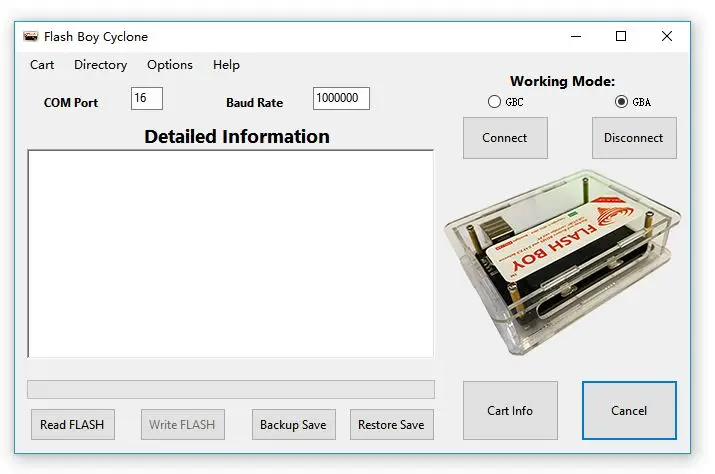Open the Directory menu
The width and height of the screenshot is (715, 474).
(100, 65)
